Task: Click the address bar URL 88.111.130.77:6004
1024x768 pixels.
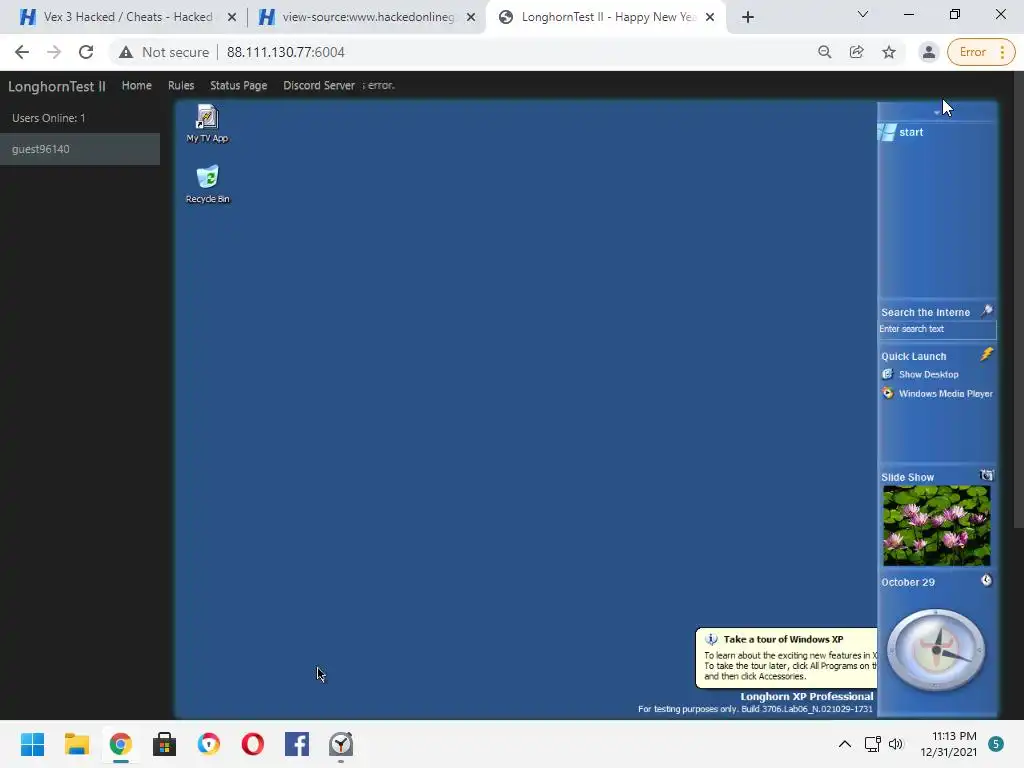Action: (285, 52)
